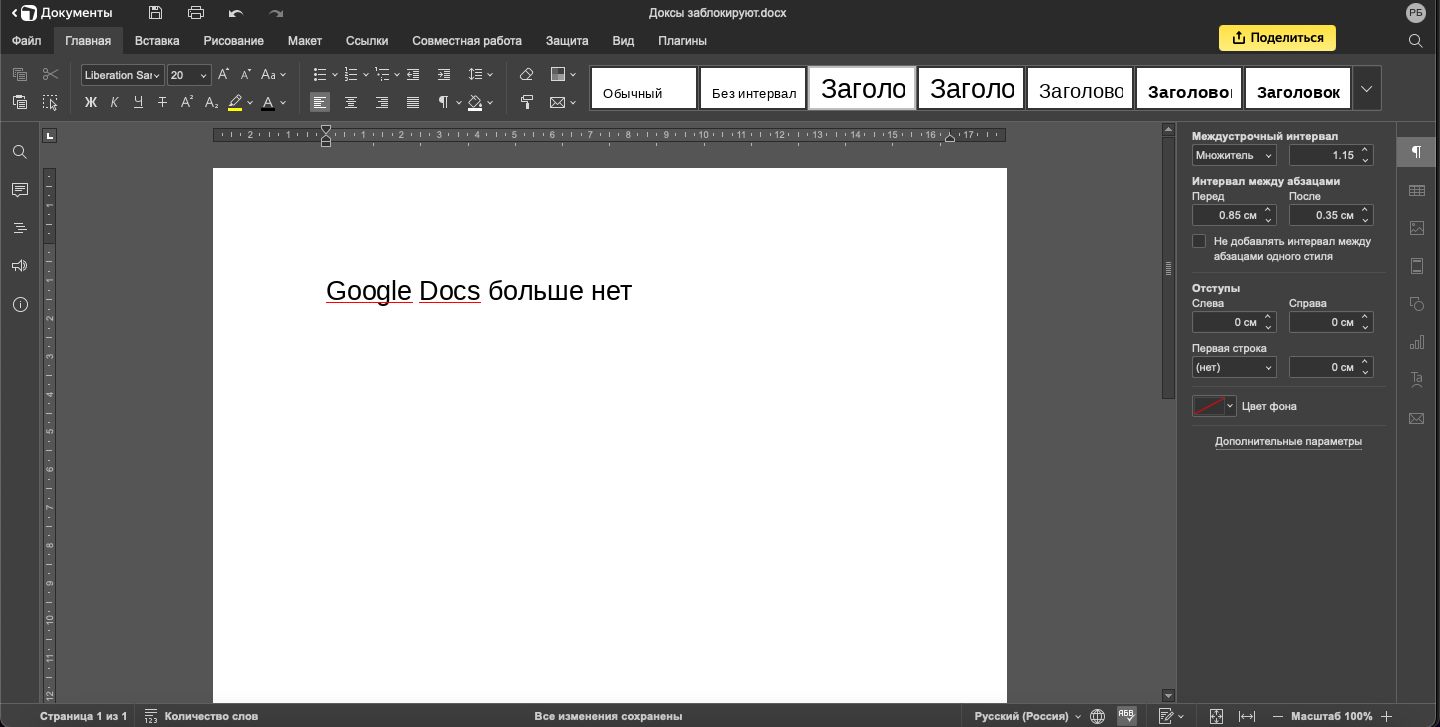The height and width of the screenshot is (727, 1440).
Task: Decrease paragraph indent
Action: (x=413, y=74)
